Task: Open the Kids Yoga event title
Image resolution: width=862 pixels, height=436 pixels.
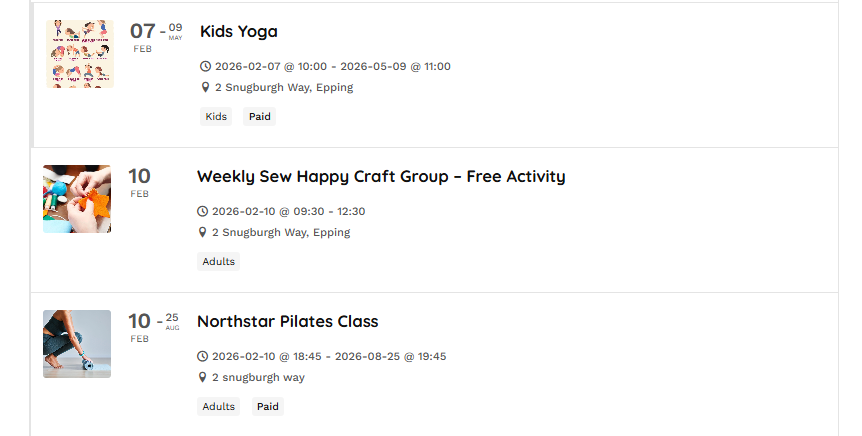Action: tap(238, 32)
